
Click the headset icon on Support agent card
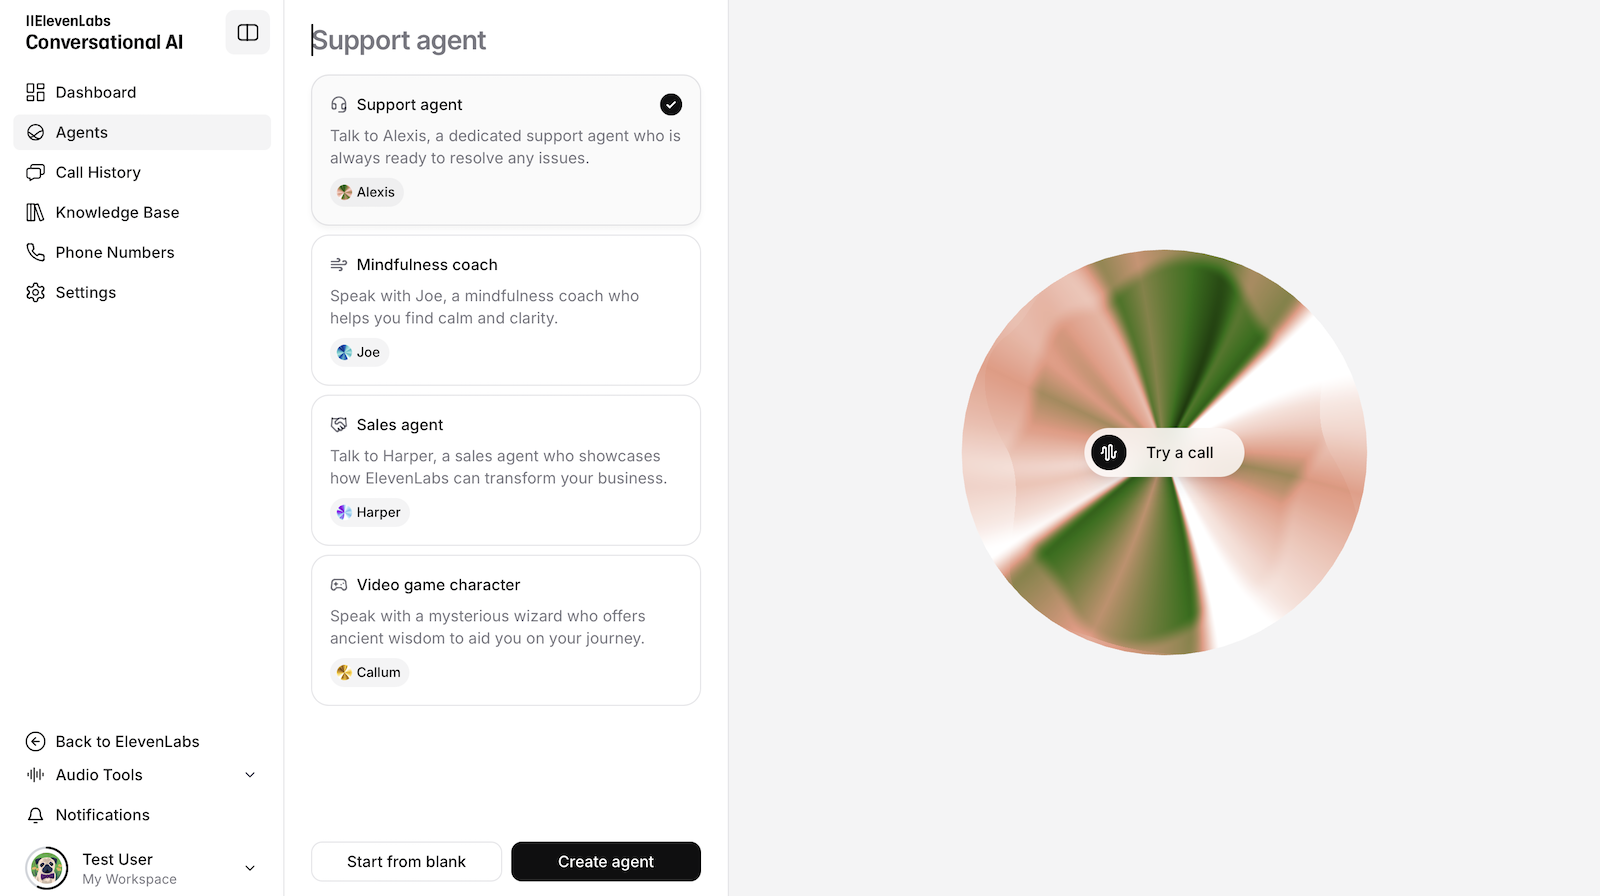coord(338,104)
